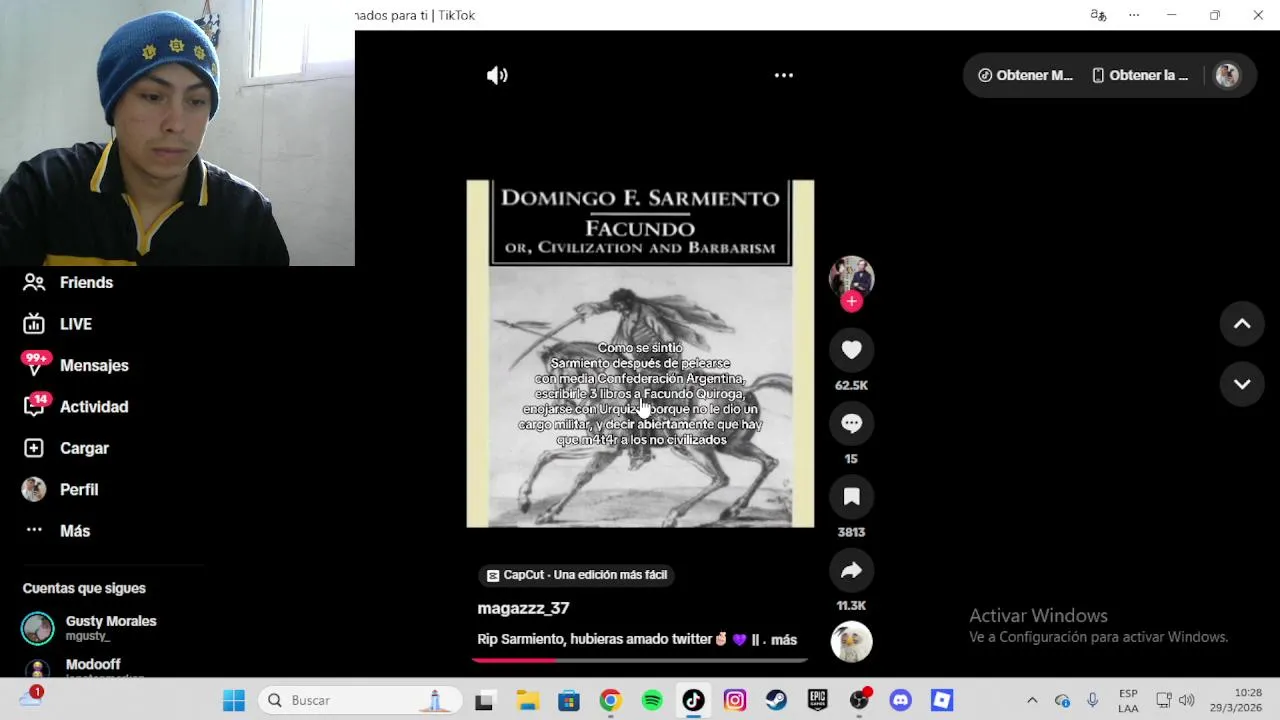Open Steam from the taskbar

(x=776, y=700)
